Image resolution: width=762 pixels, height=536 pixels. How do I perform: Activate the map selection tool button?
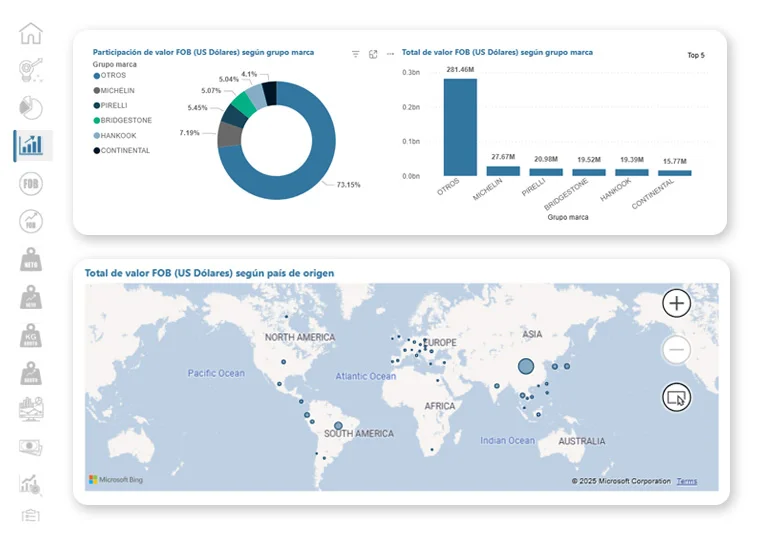(676, 397)
